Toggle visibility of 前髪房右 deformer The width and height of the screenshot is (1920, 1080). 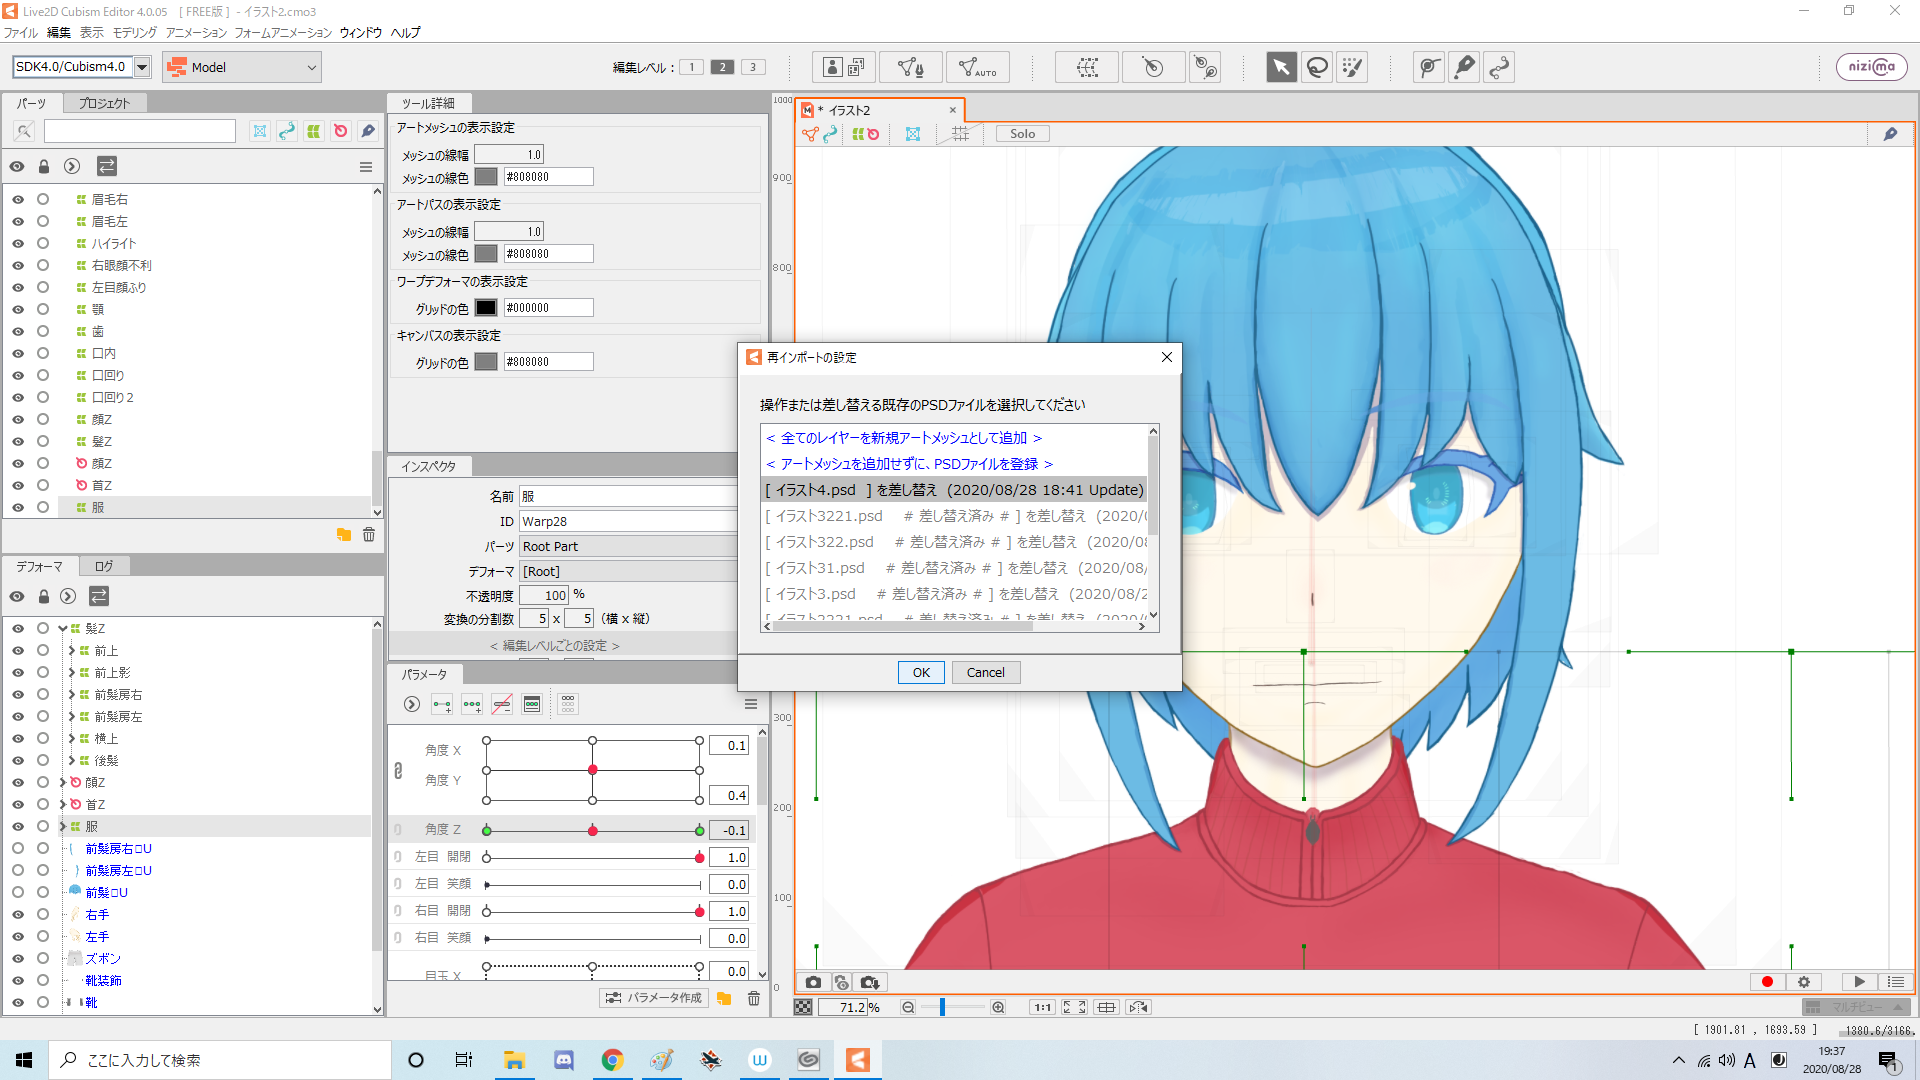pyautogui.click(x=18, y=695)
